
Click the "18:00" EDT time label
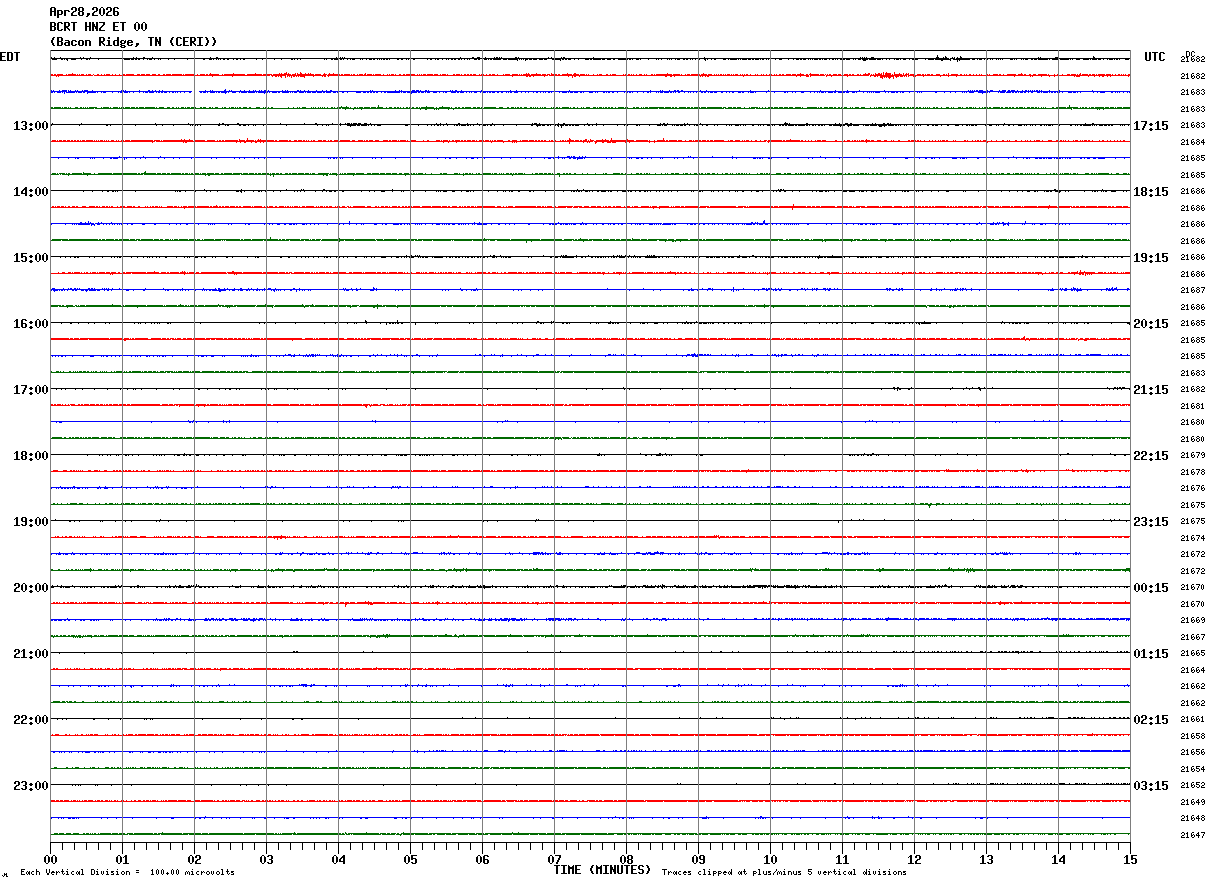[30, 456]
